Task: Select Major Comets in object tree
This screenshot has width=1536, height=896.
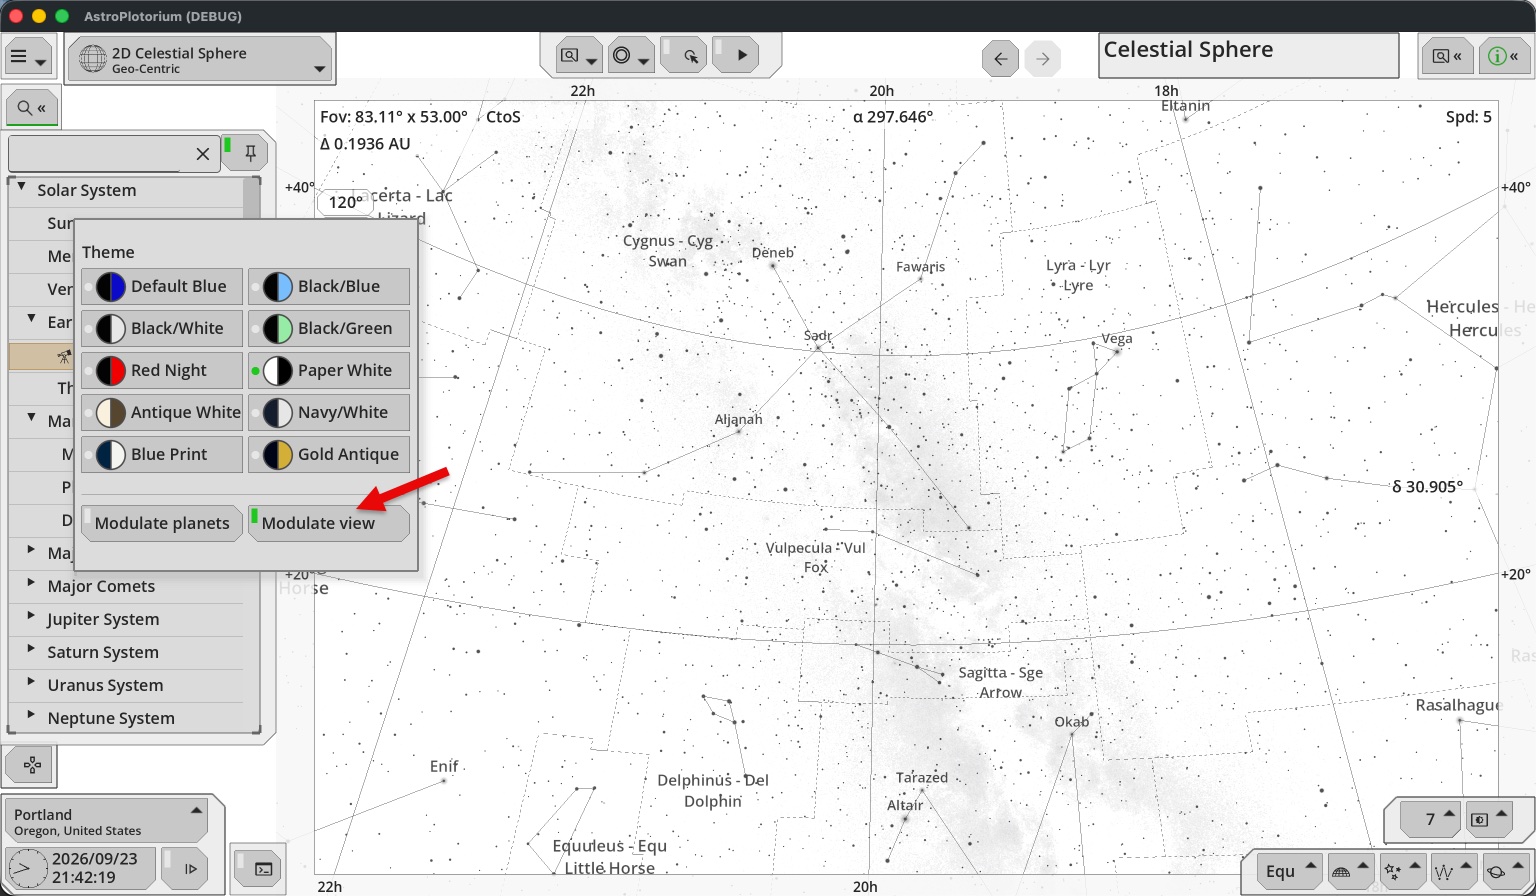Action: pyautogui.click(x=101, y=586)
